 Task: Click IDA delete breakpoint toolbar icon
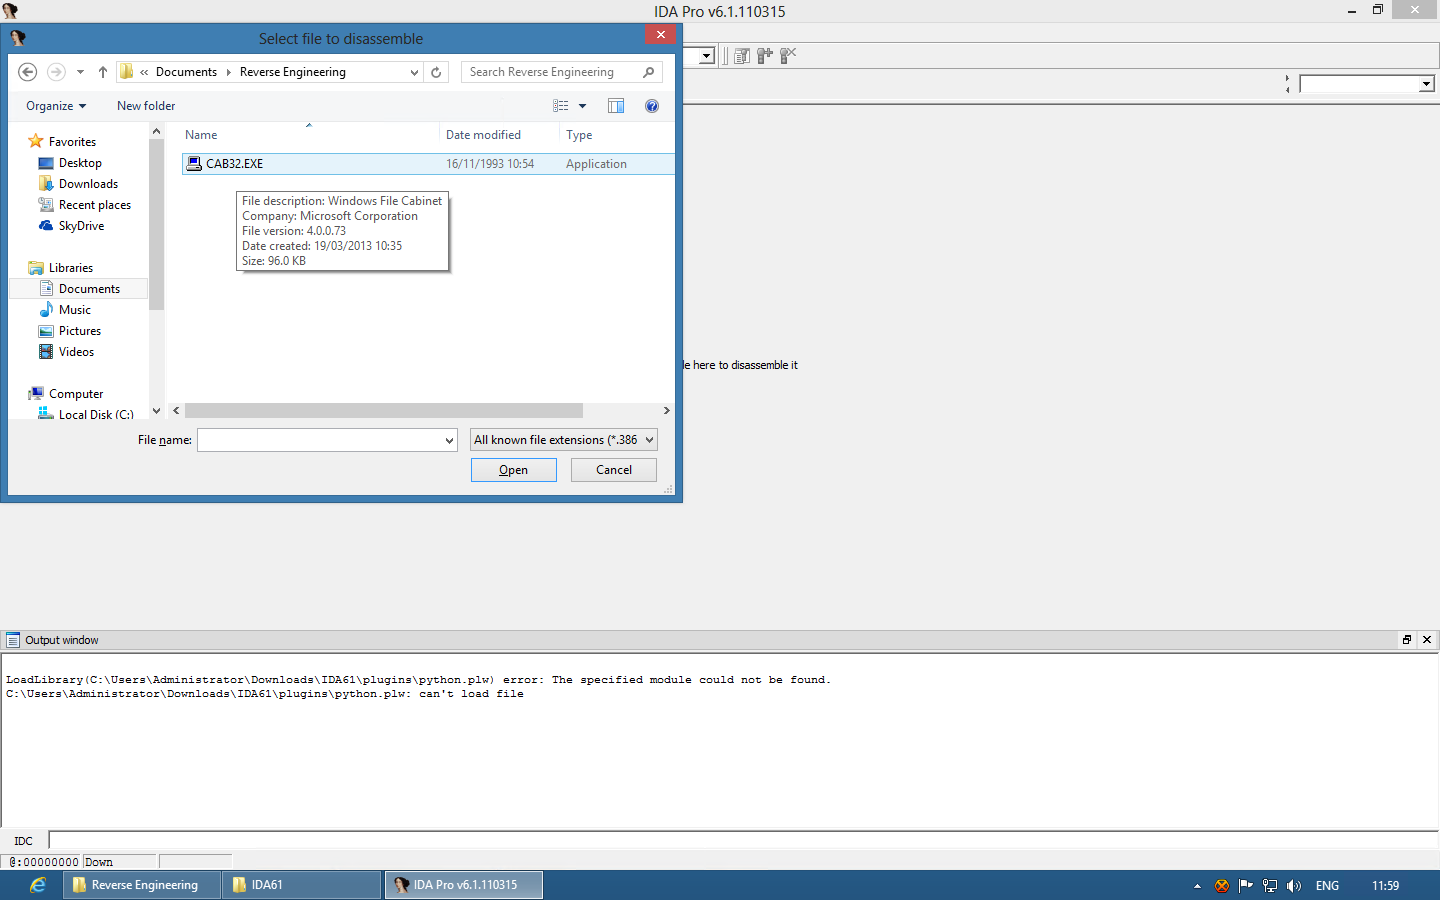(788, 56)
